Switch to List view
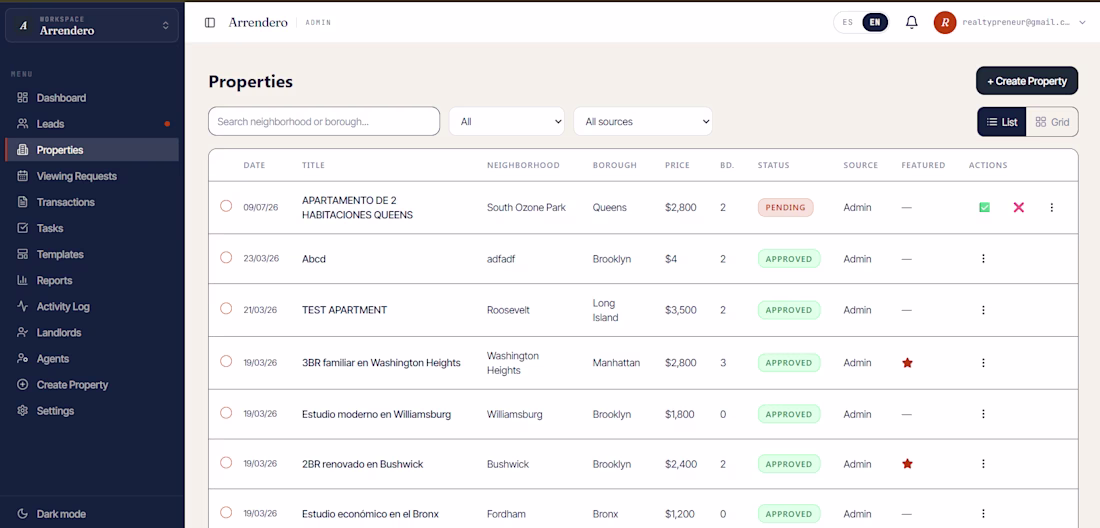 tap(1002, 122)
